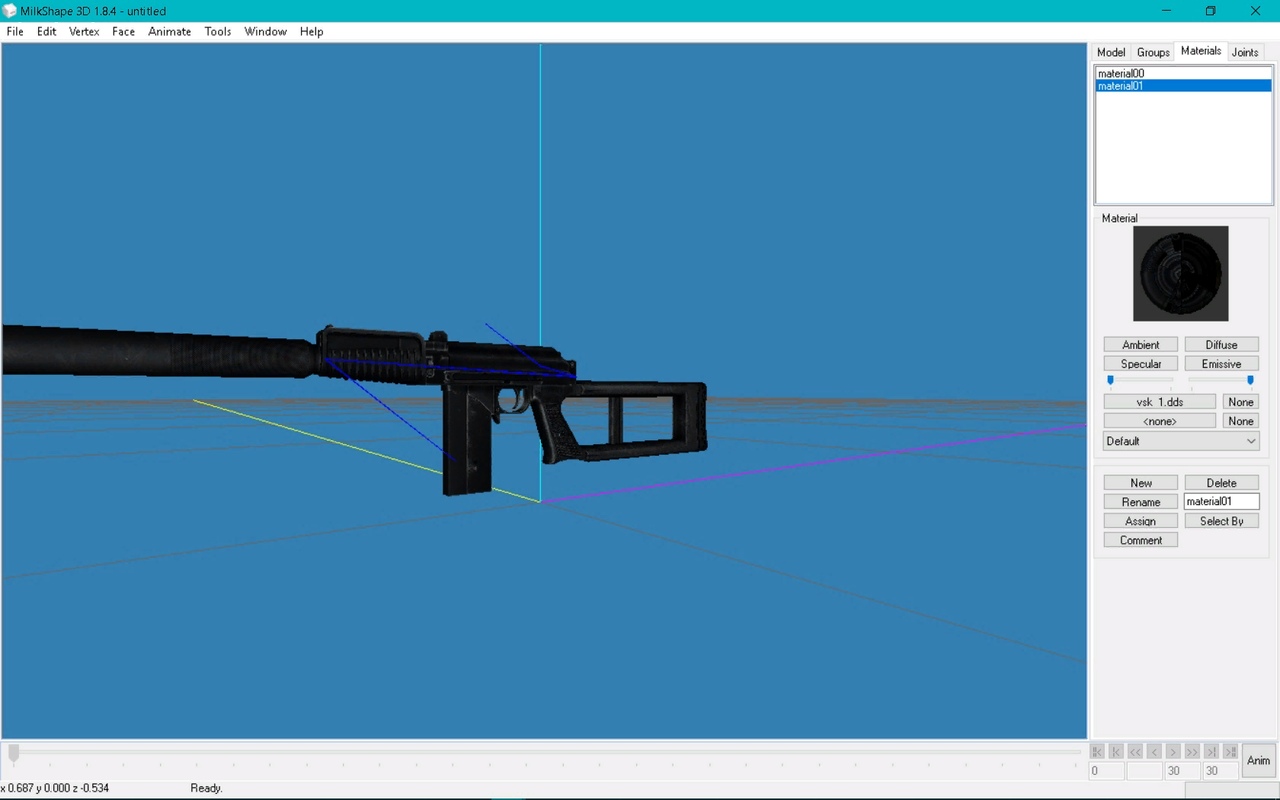Open the Joints tab
This screenshot has width=1280, height=800.
tap(1245, 52)
